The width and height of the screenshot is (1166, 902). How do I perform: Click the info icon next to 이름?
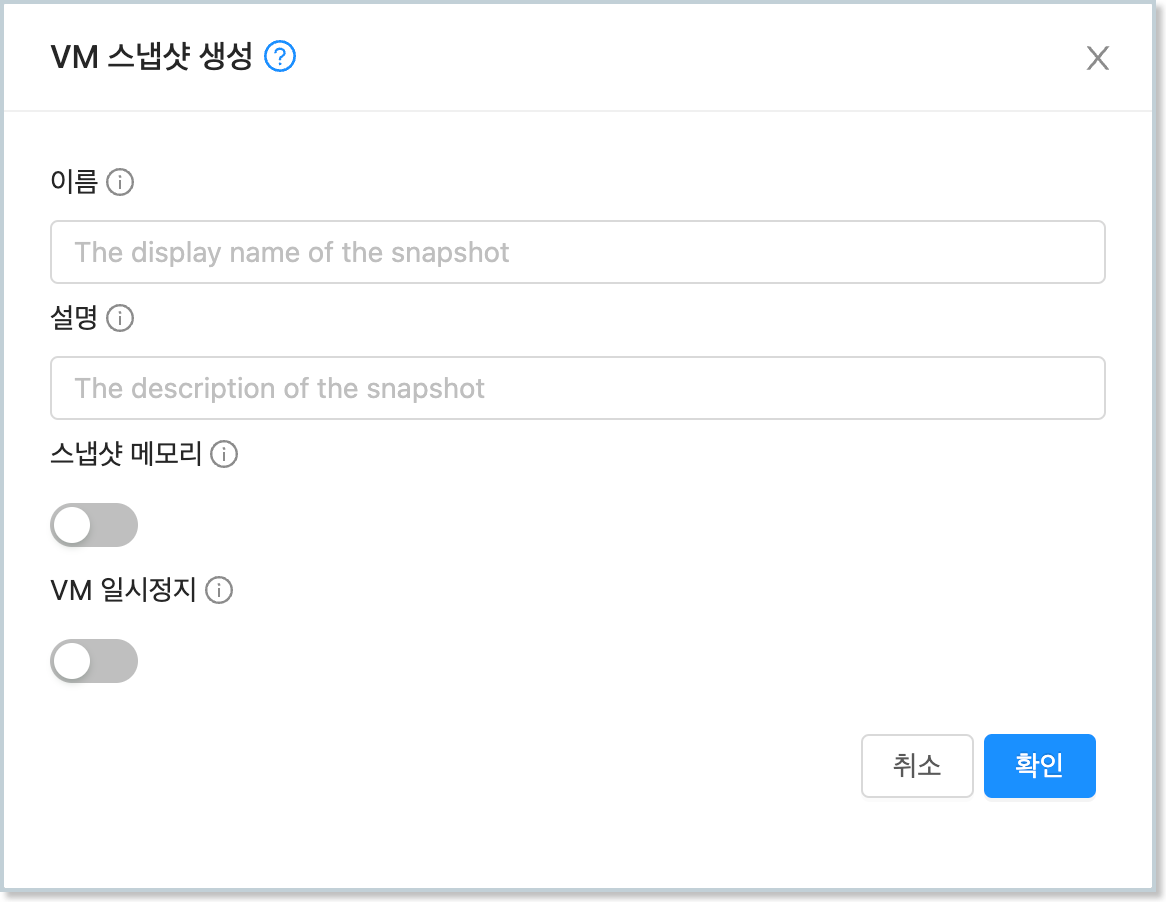coord(120,181)
